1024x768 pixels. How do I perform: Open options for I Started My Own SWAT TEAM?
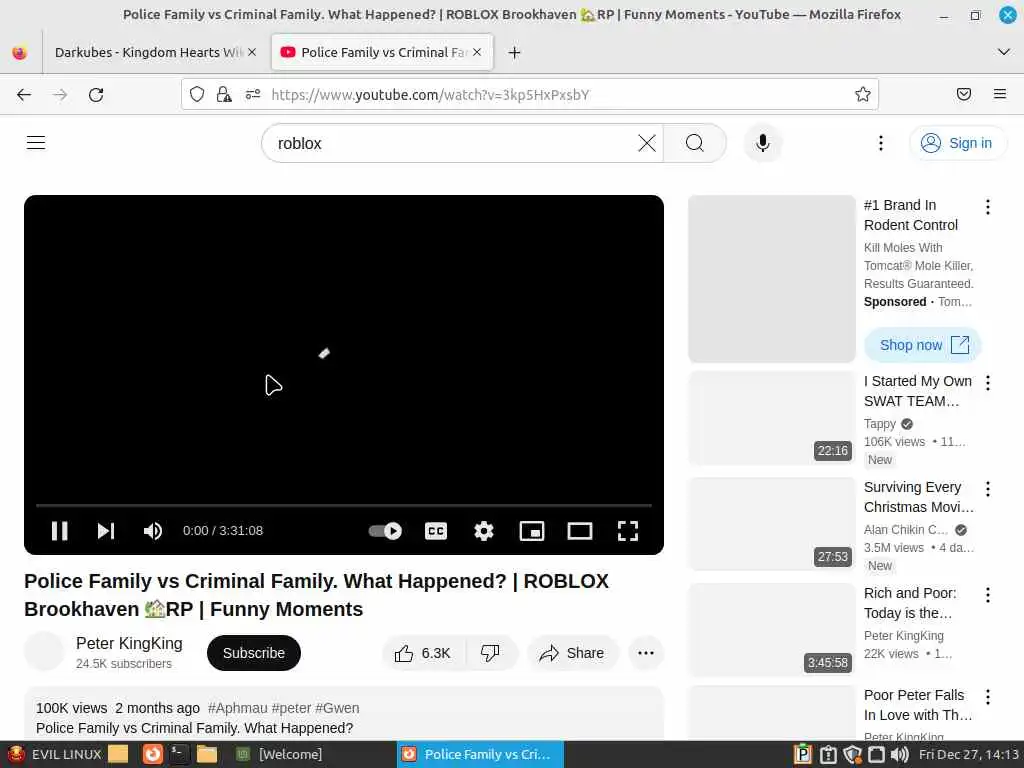987,383
